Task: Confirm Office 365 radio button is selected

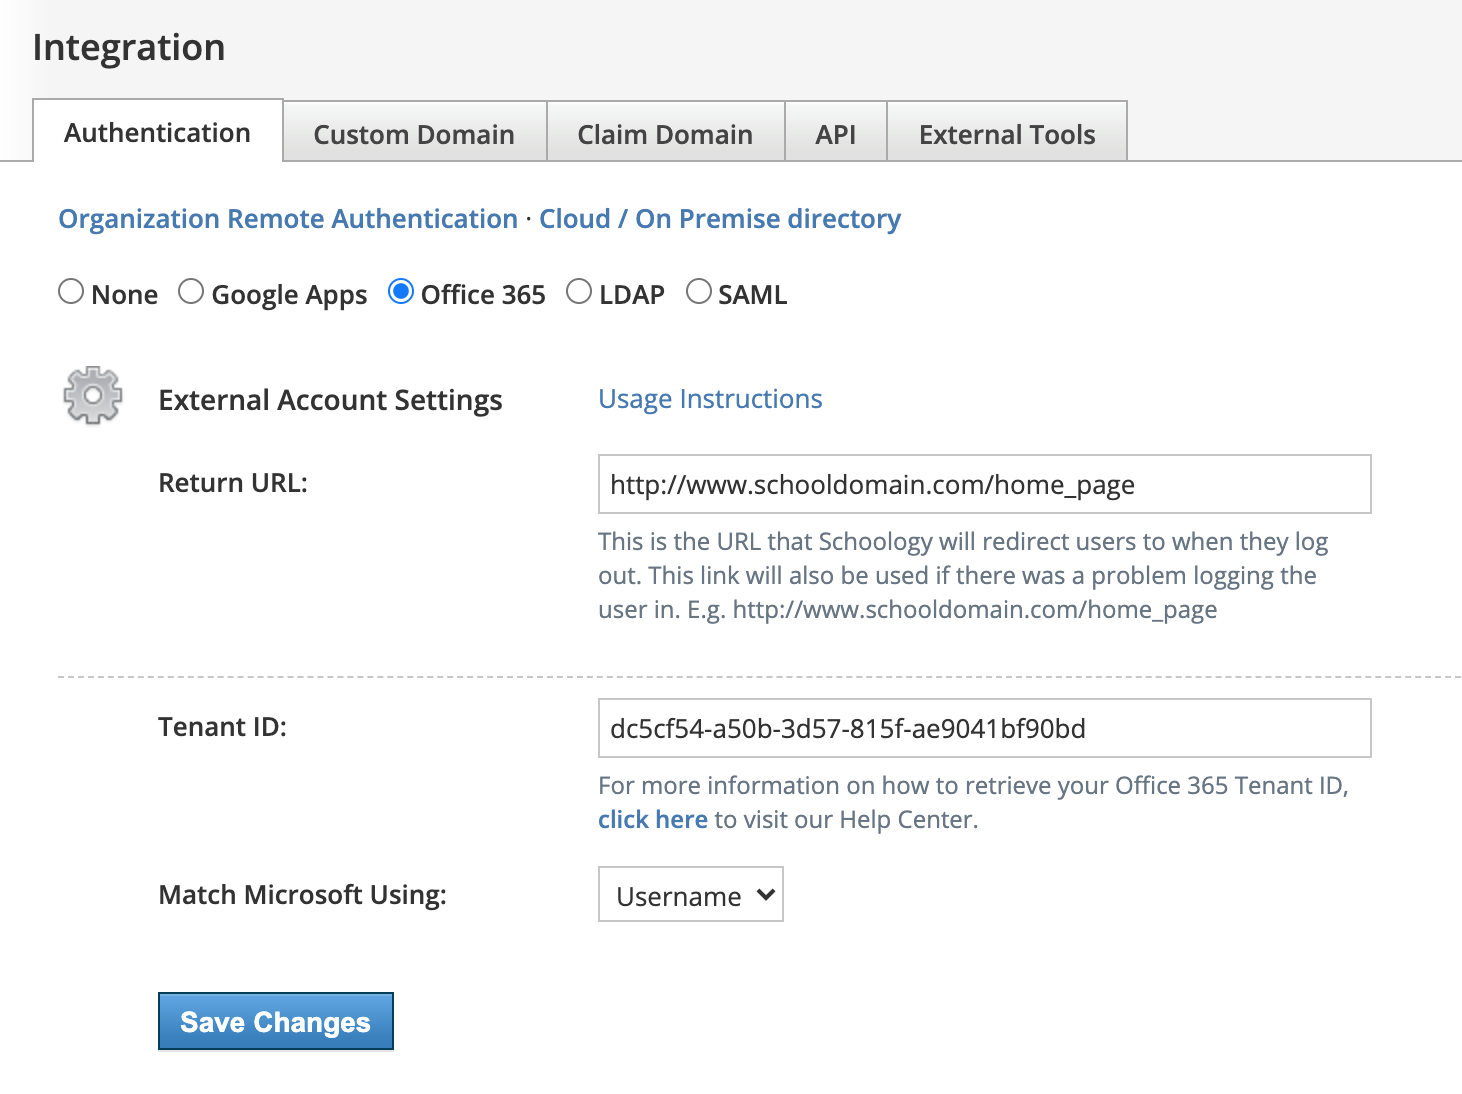Action: pyautogui.click(x=402, y=291)
